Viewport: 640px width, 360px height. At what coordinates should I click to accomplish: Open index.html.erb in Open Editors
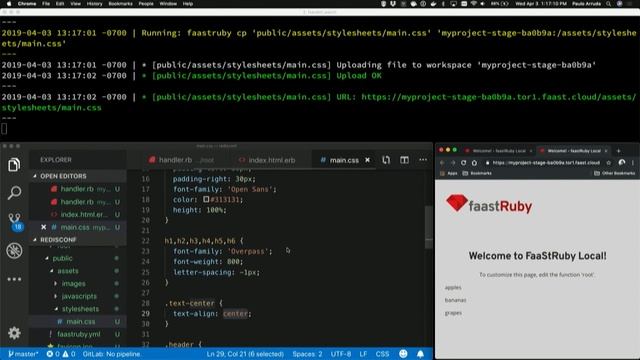(78, 214)
